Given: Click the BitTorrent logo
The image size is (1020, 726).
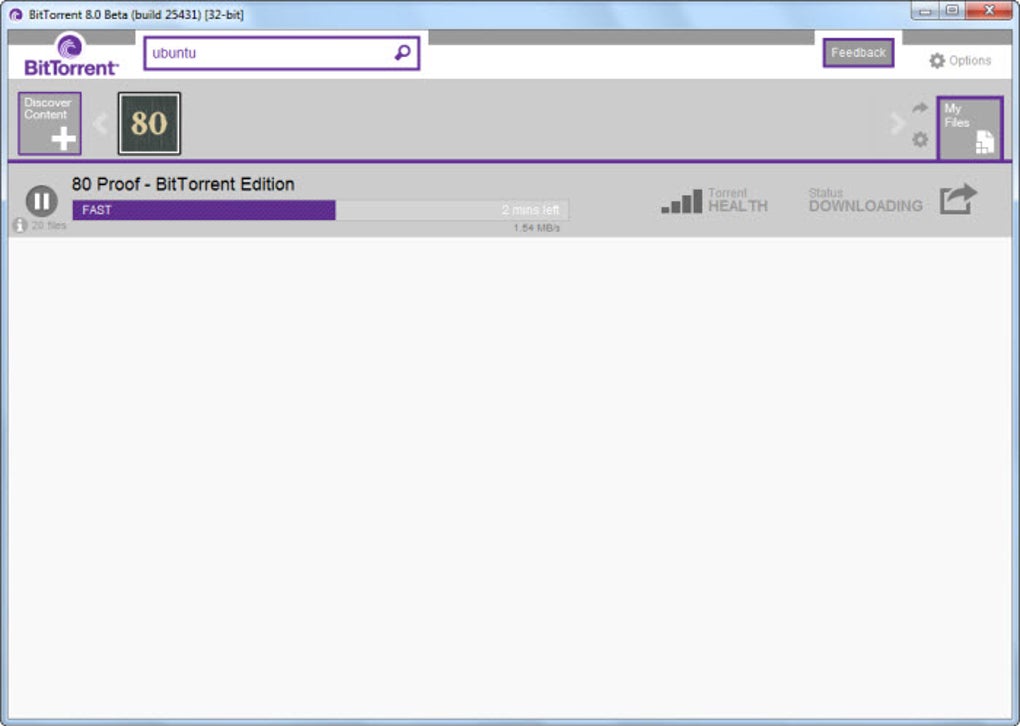Looking at the screenshot, I should pyautogui.click(x=71, y=56).
